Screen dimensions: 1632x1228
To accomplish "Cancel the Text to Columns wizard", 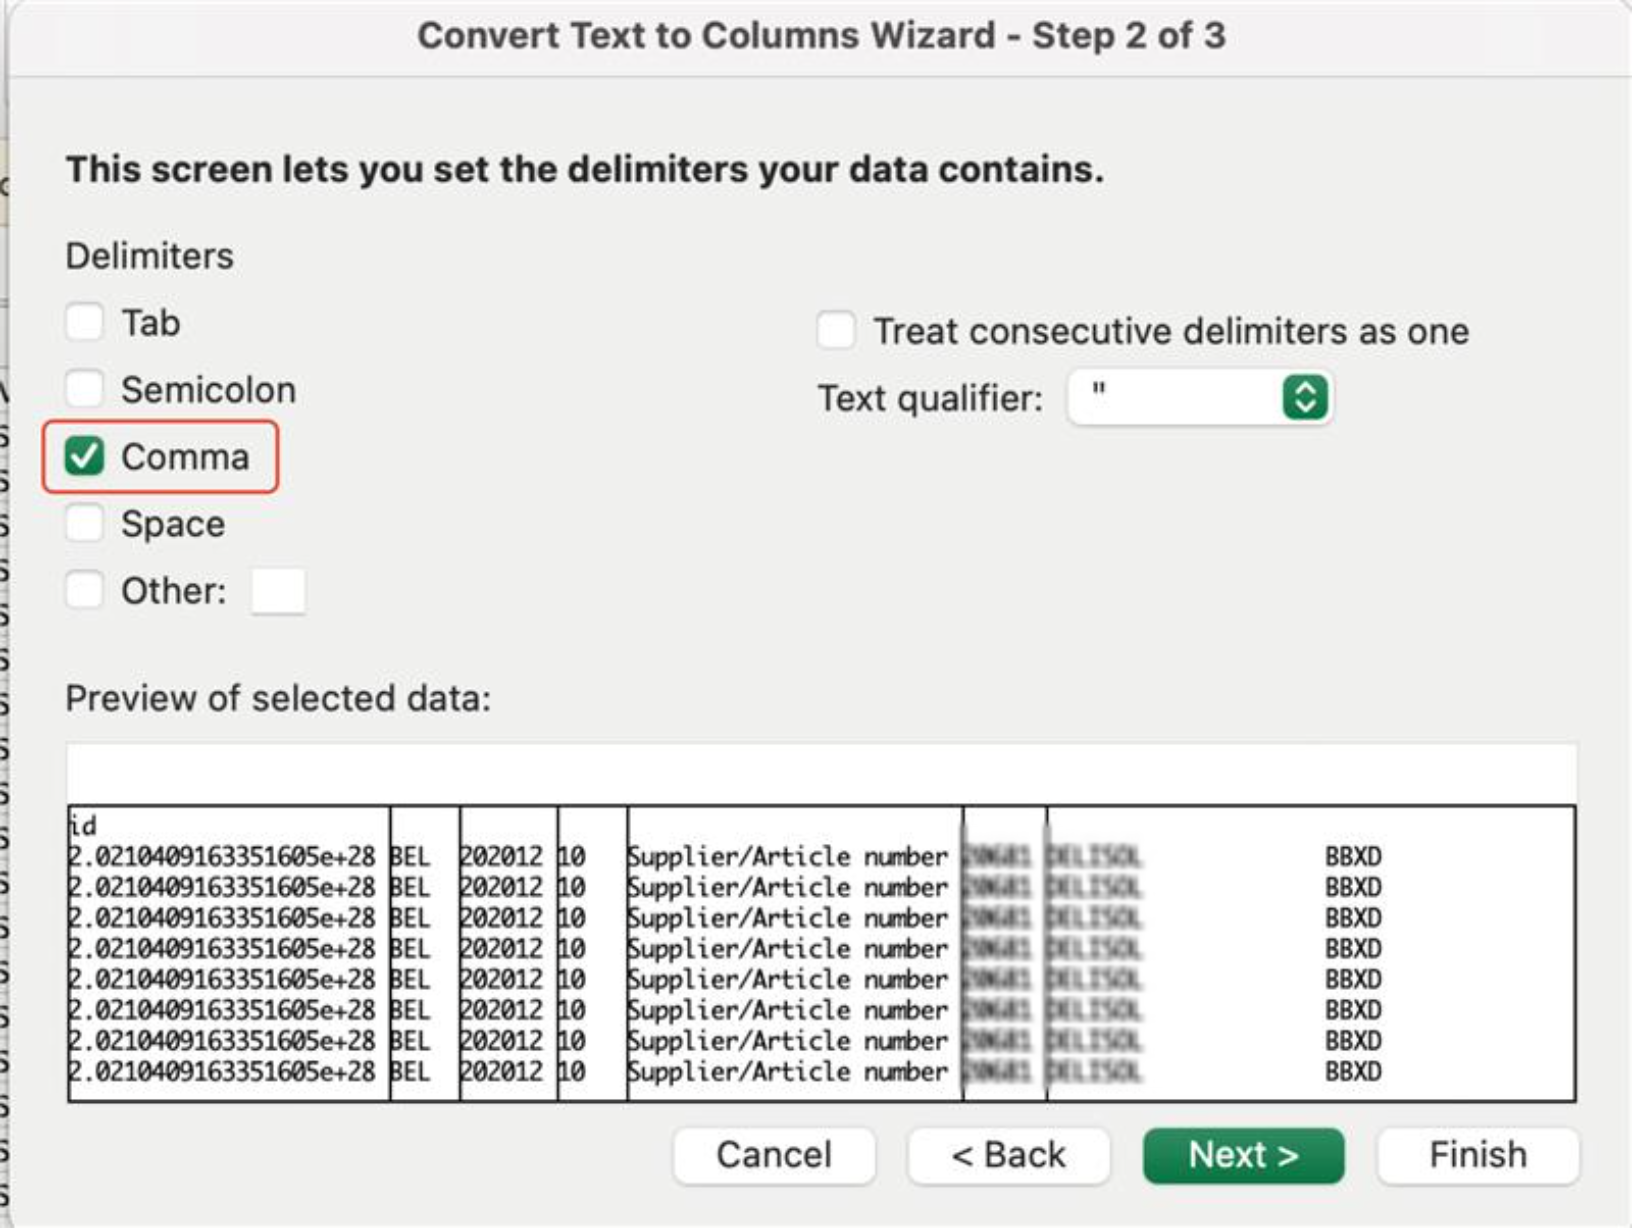I will (x=771, y=1155).
